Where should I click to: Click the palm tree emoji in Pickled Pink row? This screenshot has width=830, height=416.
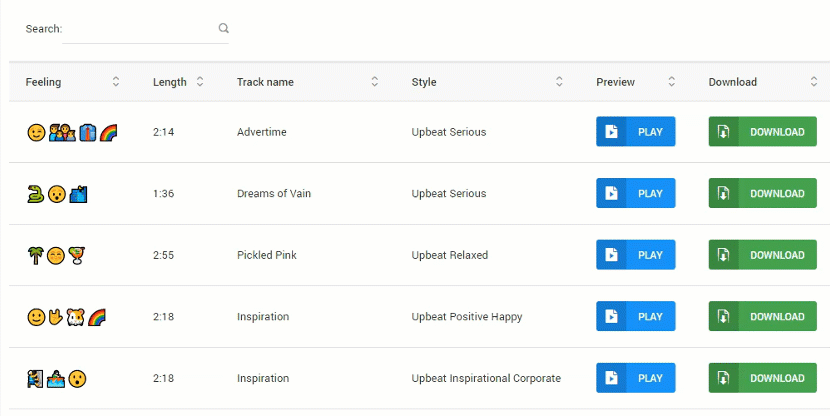33,255
